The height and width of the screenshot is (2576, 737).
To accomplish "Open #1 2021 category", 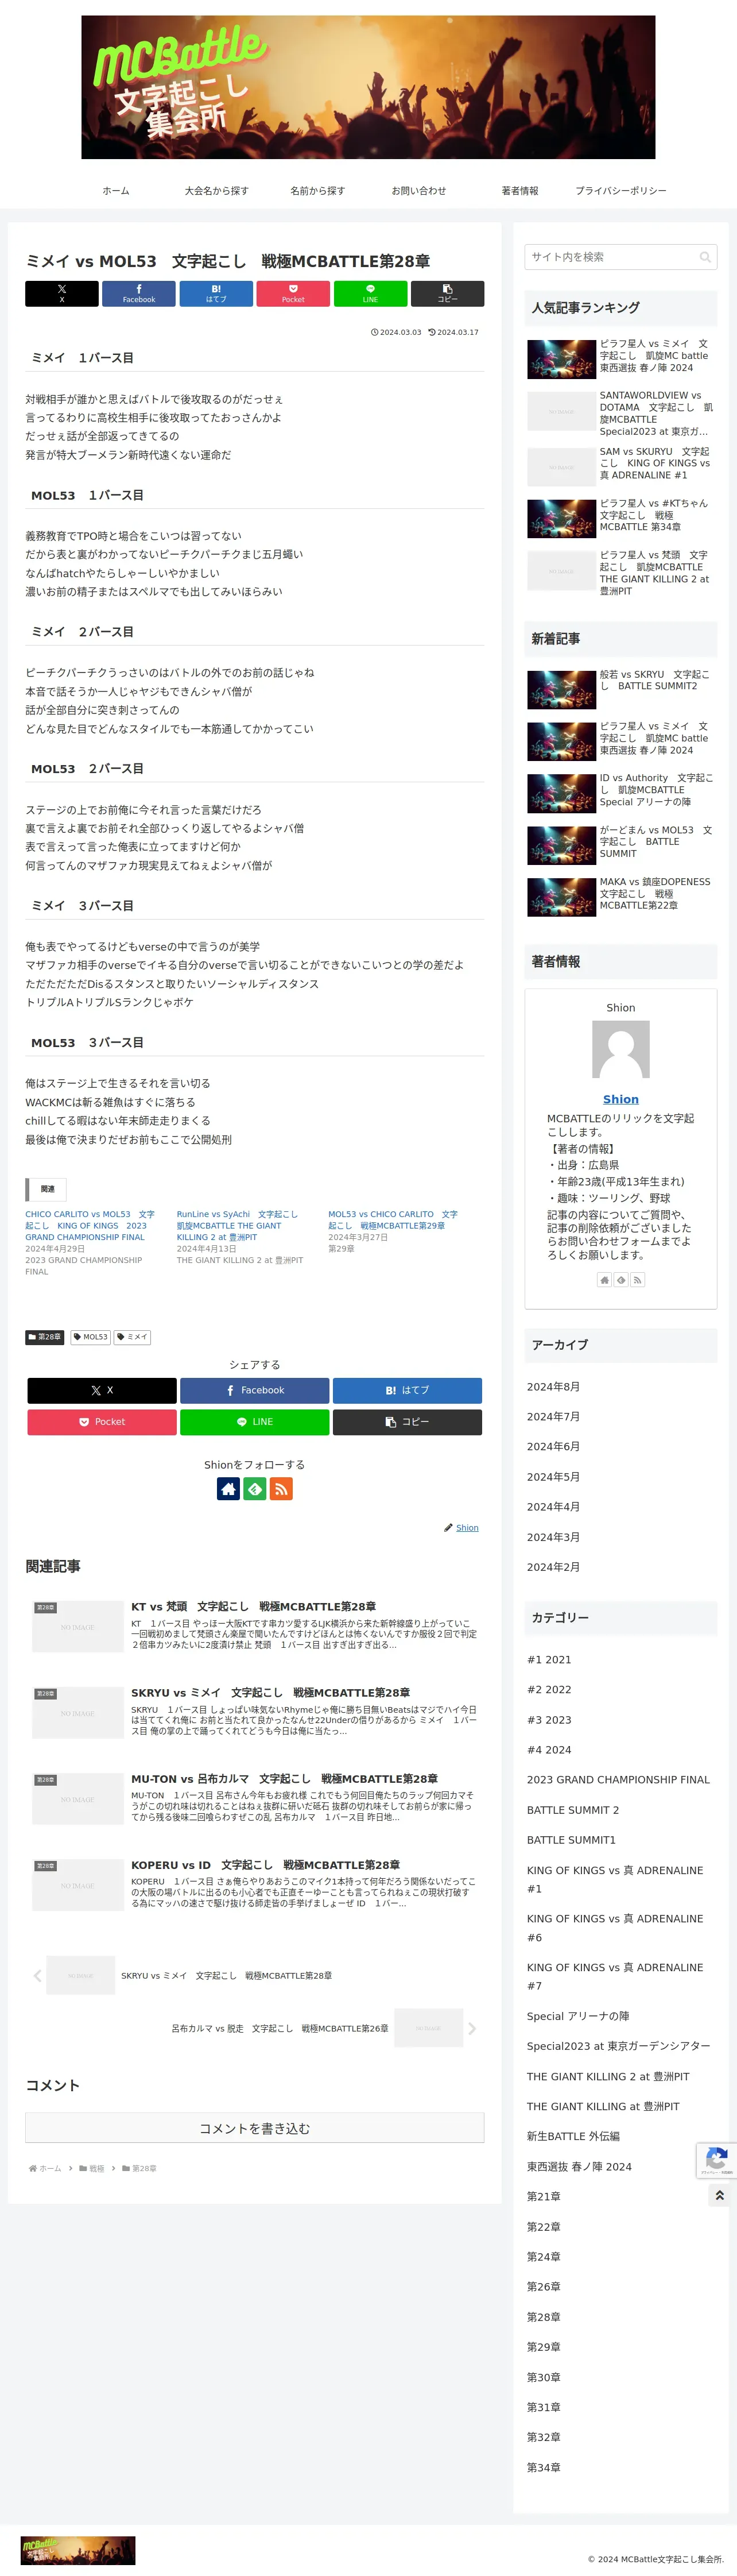I will click(x=549, y=1659).
